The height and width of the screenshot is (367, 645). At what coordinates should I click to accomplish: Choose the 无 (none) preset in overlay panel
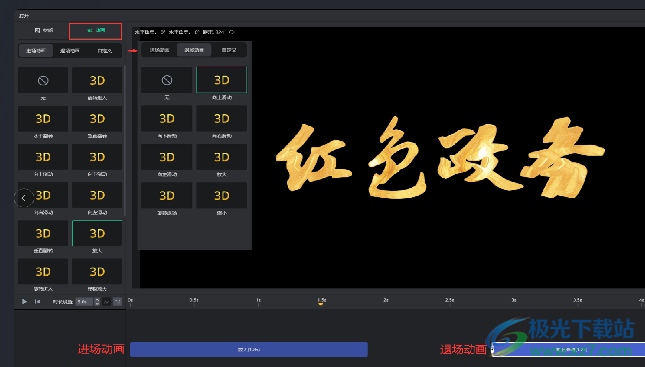pyautogui.click(x=167, y=80)
